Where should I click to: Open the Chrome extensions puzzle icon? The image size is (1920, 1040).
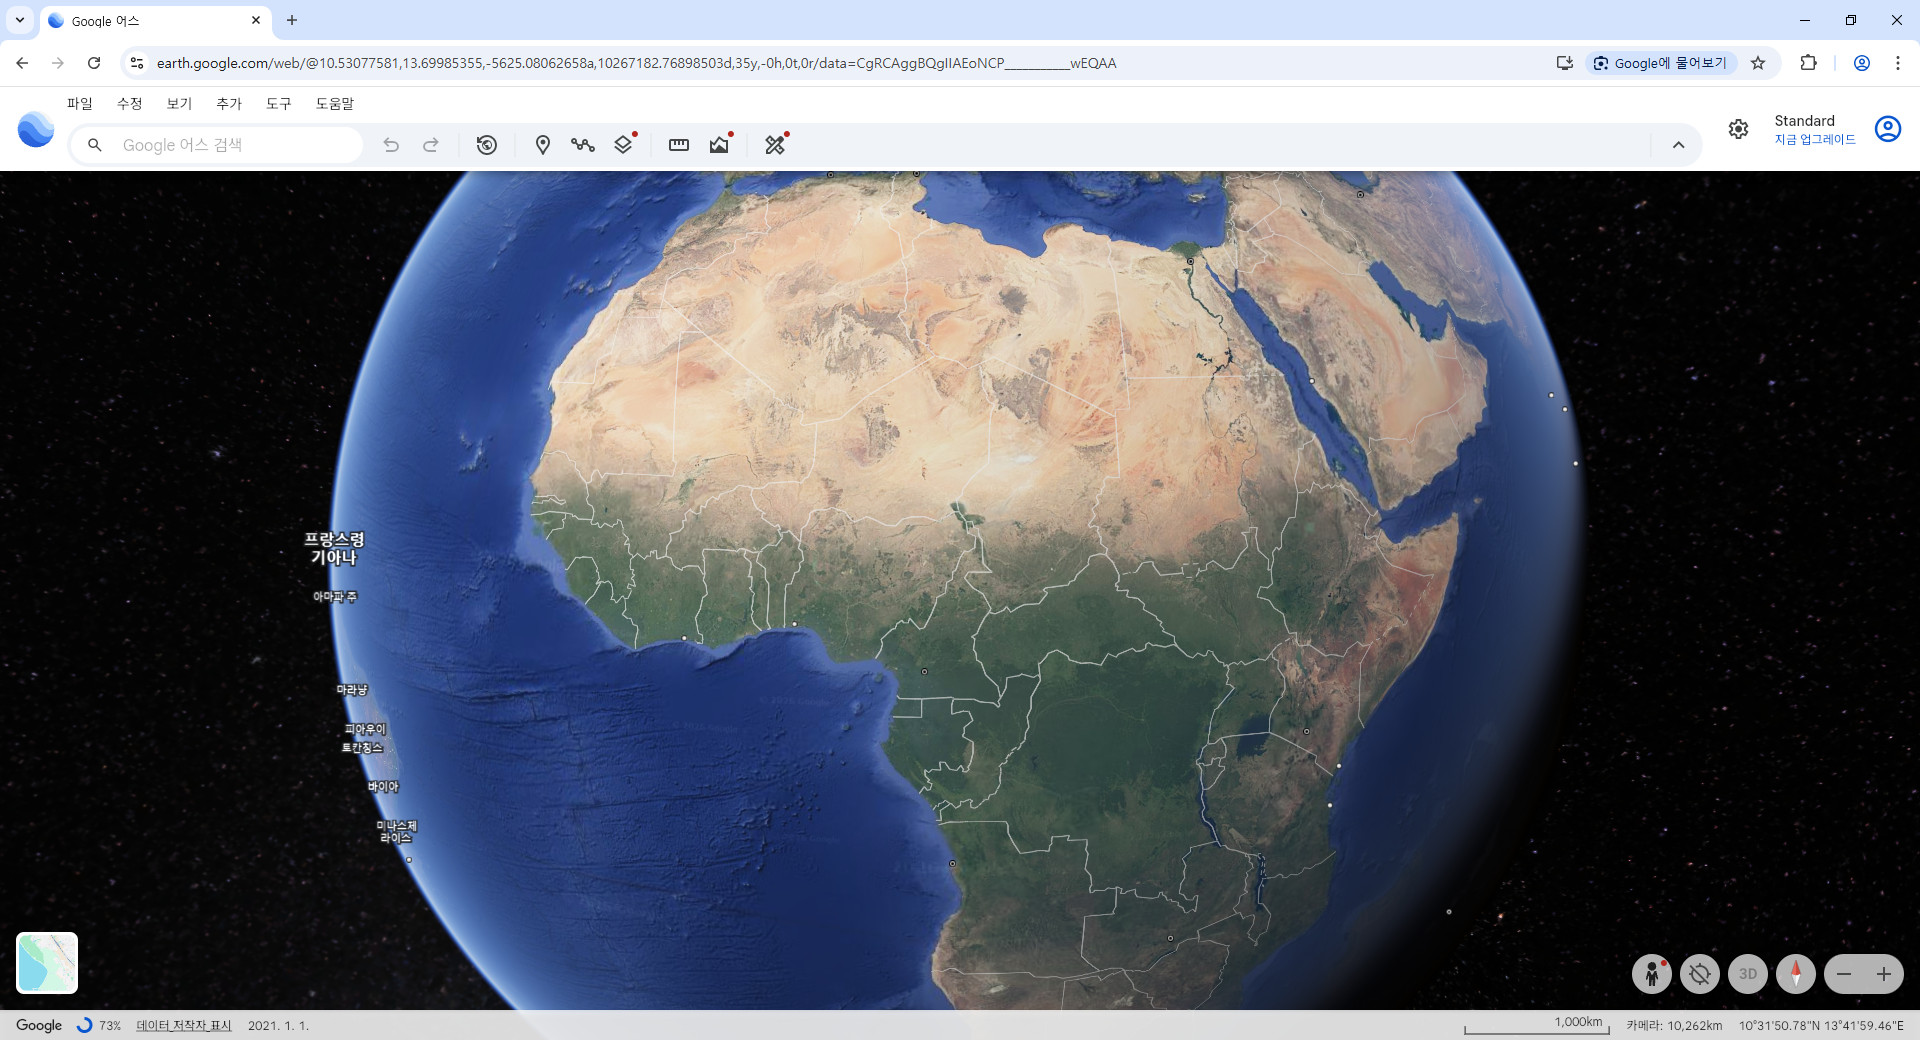tap(1808, 63)
